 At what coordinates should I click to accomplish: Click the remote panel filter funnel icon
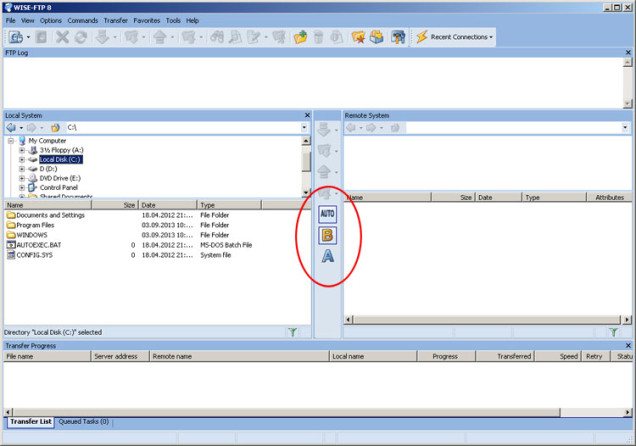coord(612,331)
